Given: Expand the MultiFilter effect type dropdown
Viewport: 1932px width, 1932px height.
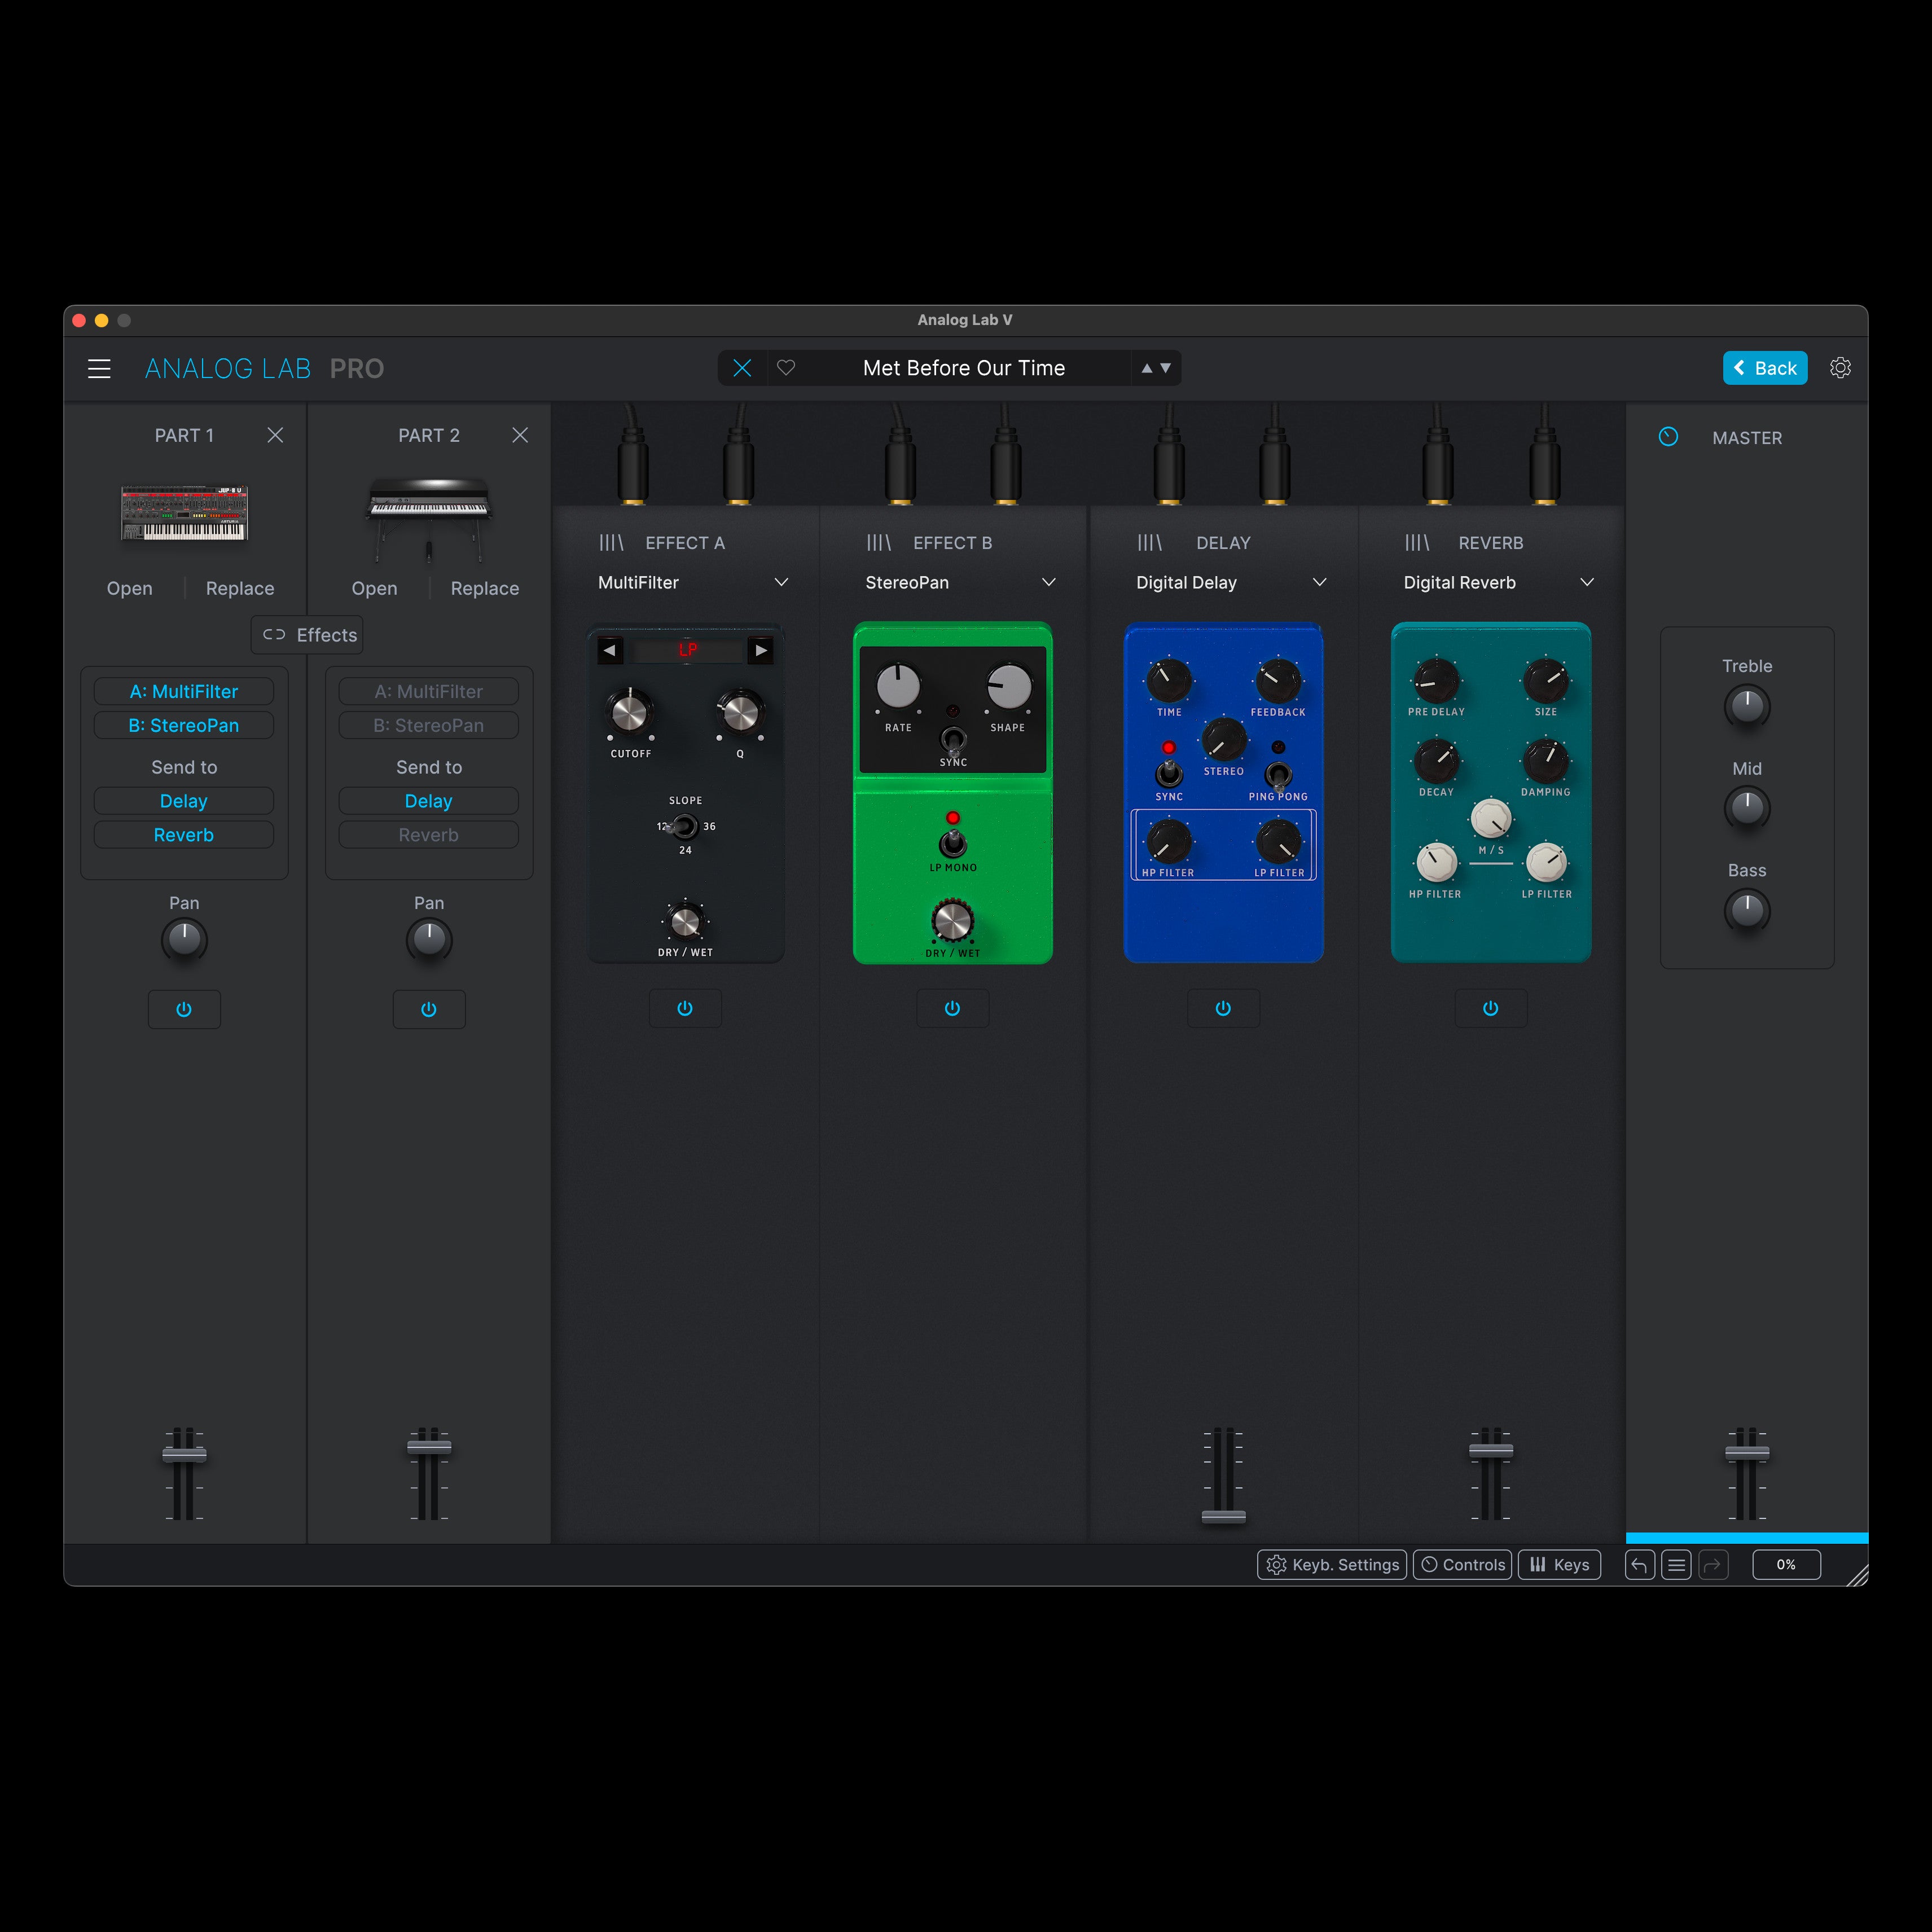Looking at the screenshot, I should tap(782, 582).
